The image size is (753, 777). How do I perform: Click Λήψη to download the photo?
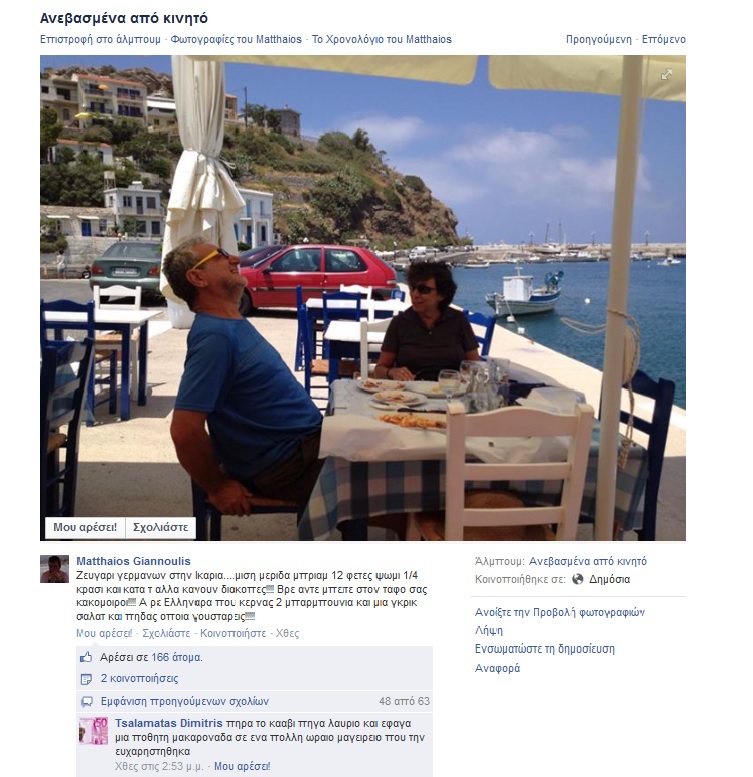click(x=488, y=631)
